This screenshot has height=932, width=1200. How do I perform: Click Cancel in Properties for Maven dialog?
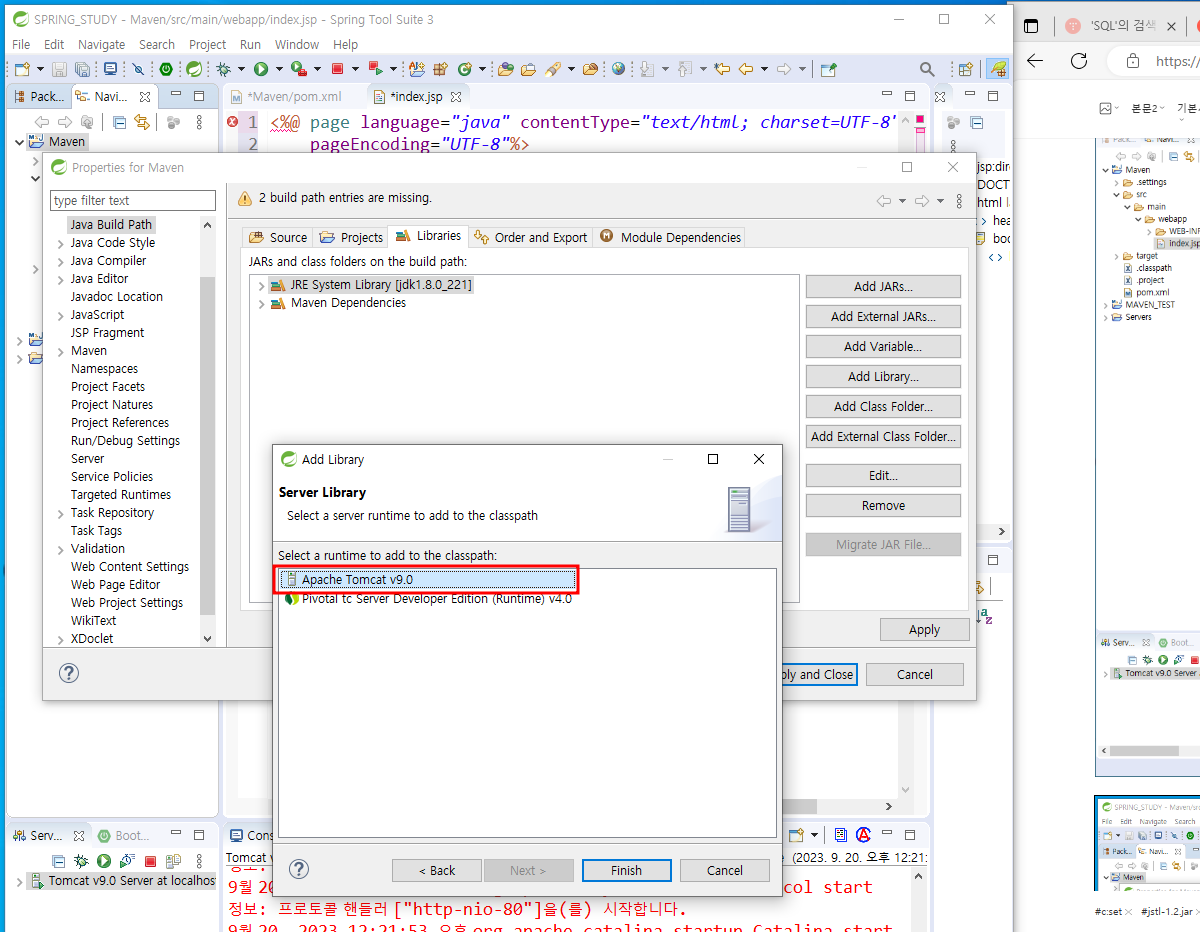click(914, 674)
